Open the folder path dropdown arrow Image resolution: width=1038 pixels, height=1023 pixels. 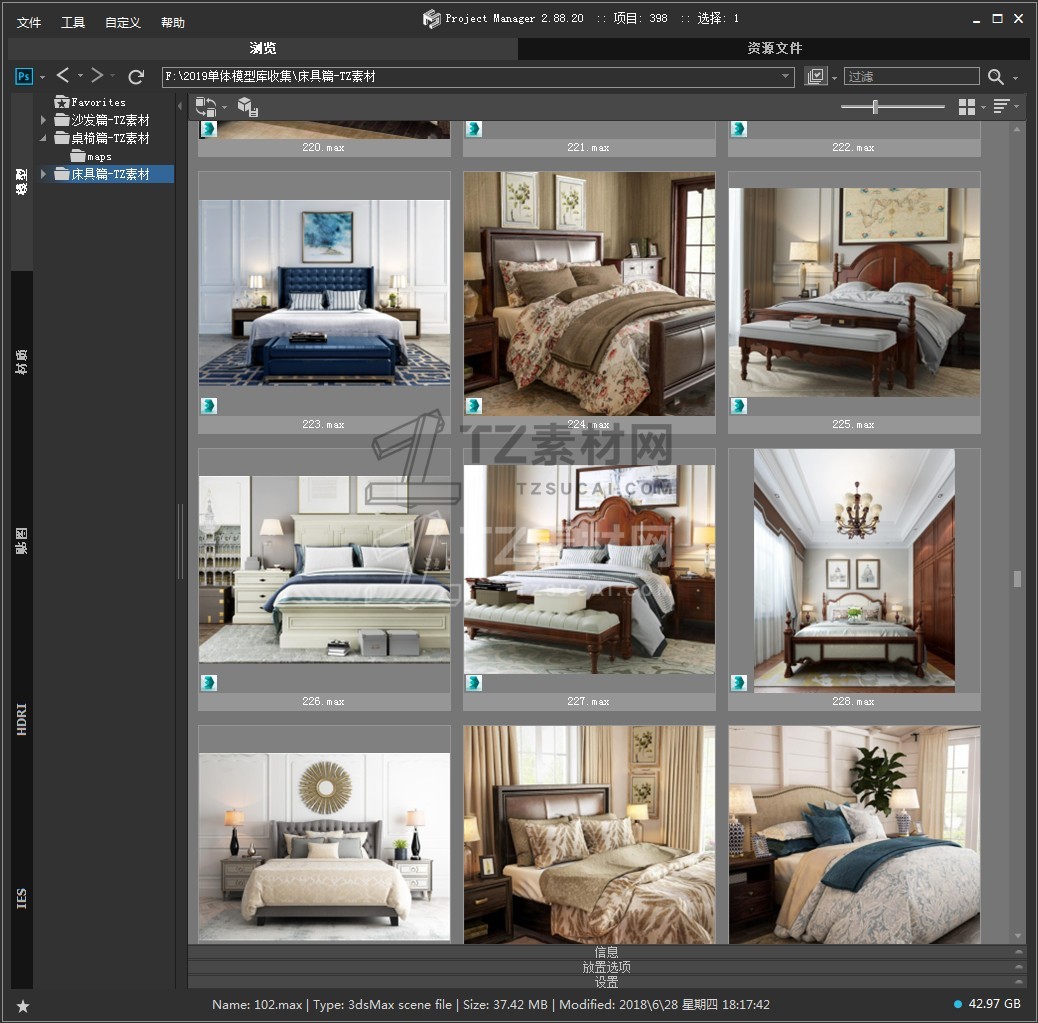[x=786, y=77]
